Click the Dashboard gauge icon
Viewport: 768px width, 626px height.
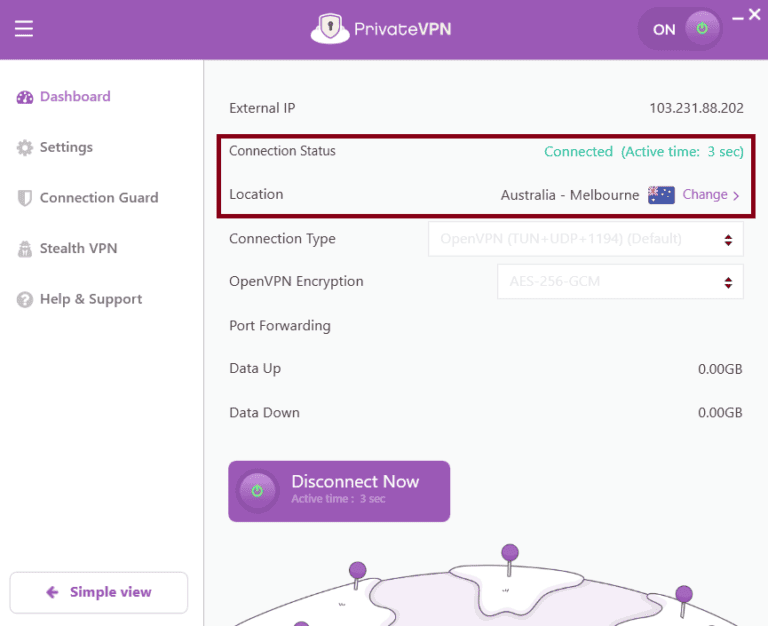pos(24,97)
